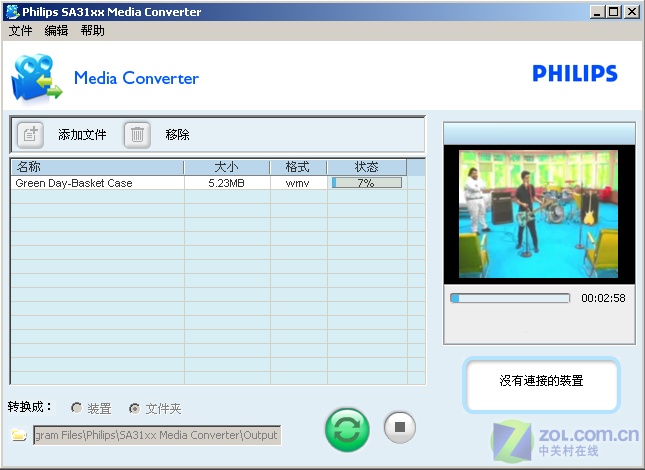
Task: Click the 添加文件 label
Action: coord(82,134)
